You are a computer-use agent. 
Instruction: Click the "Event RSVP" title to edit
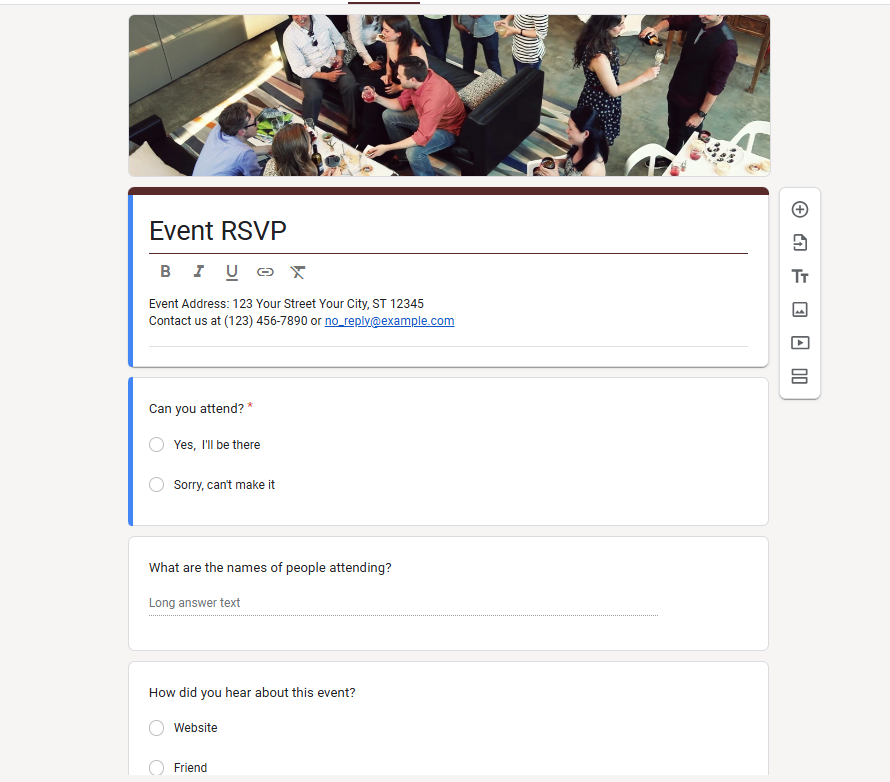218,231
